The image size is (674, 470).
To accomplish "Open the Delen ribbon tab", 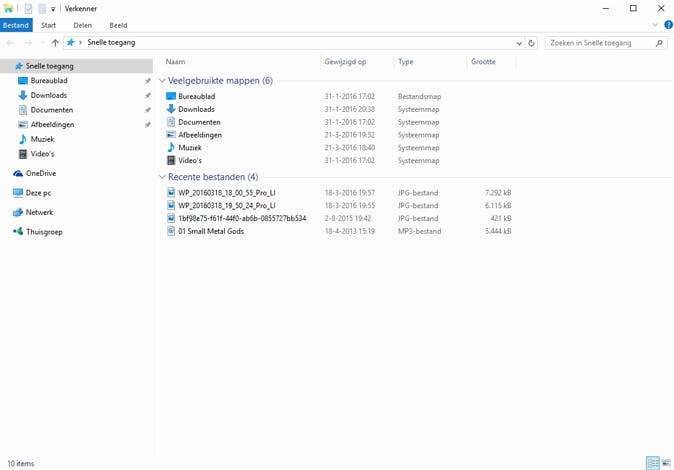I will click(83, 25).
